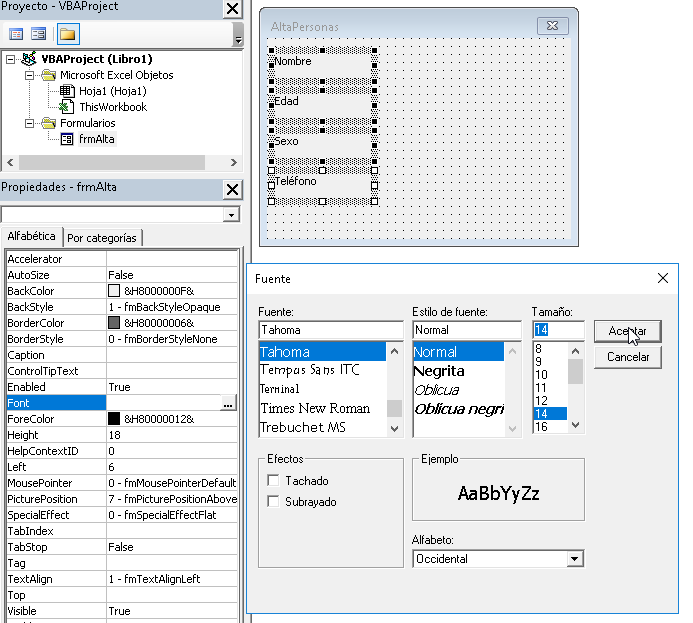Click the Hoja1 worksheet icon in tree
The width and height of the screenshot is (693, 623).
tap(67, 91)
